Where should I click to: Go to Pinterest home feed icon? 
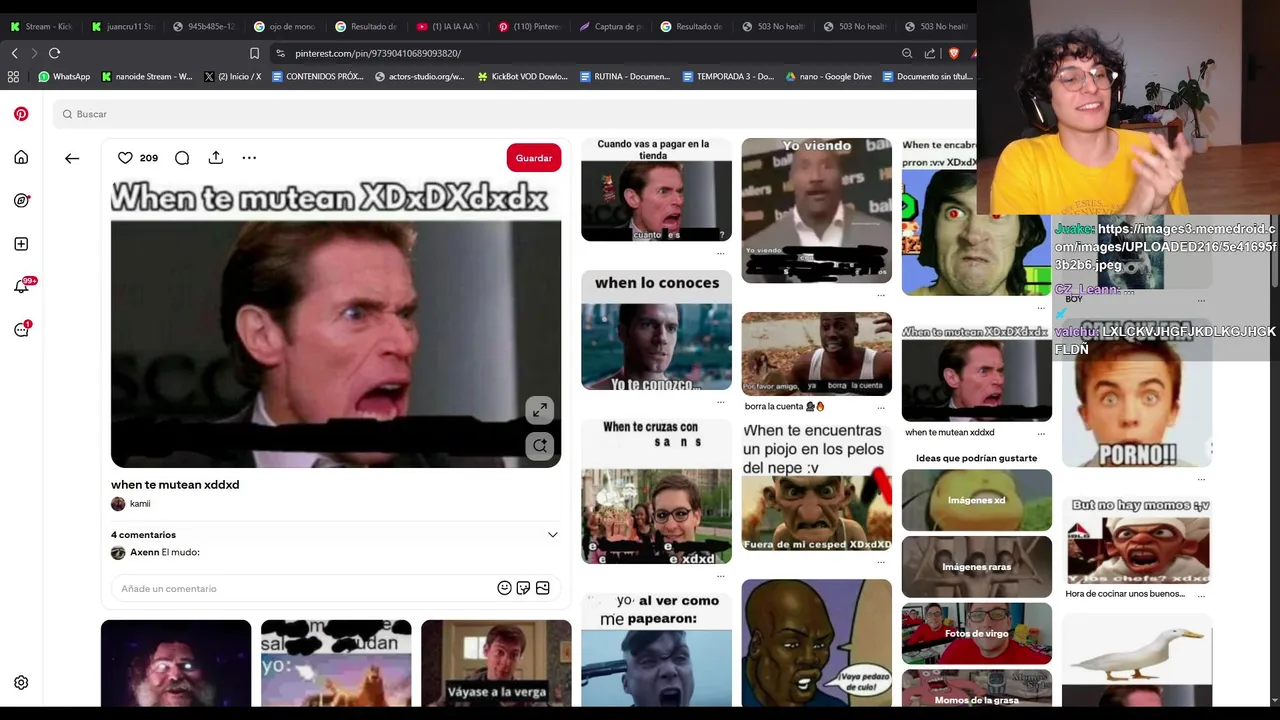(x=21, y=157)
